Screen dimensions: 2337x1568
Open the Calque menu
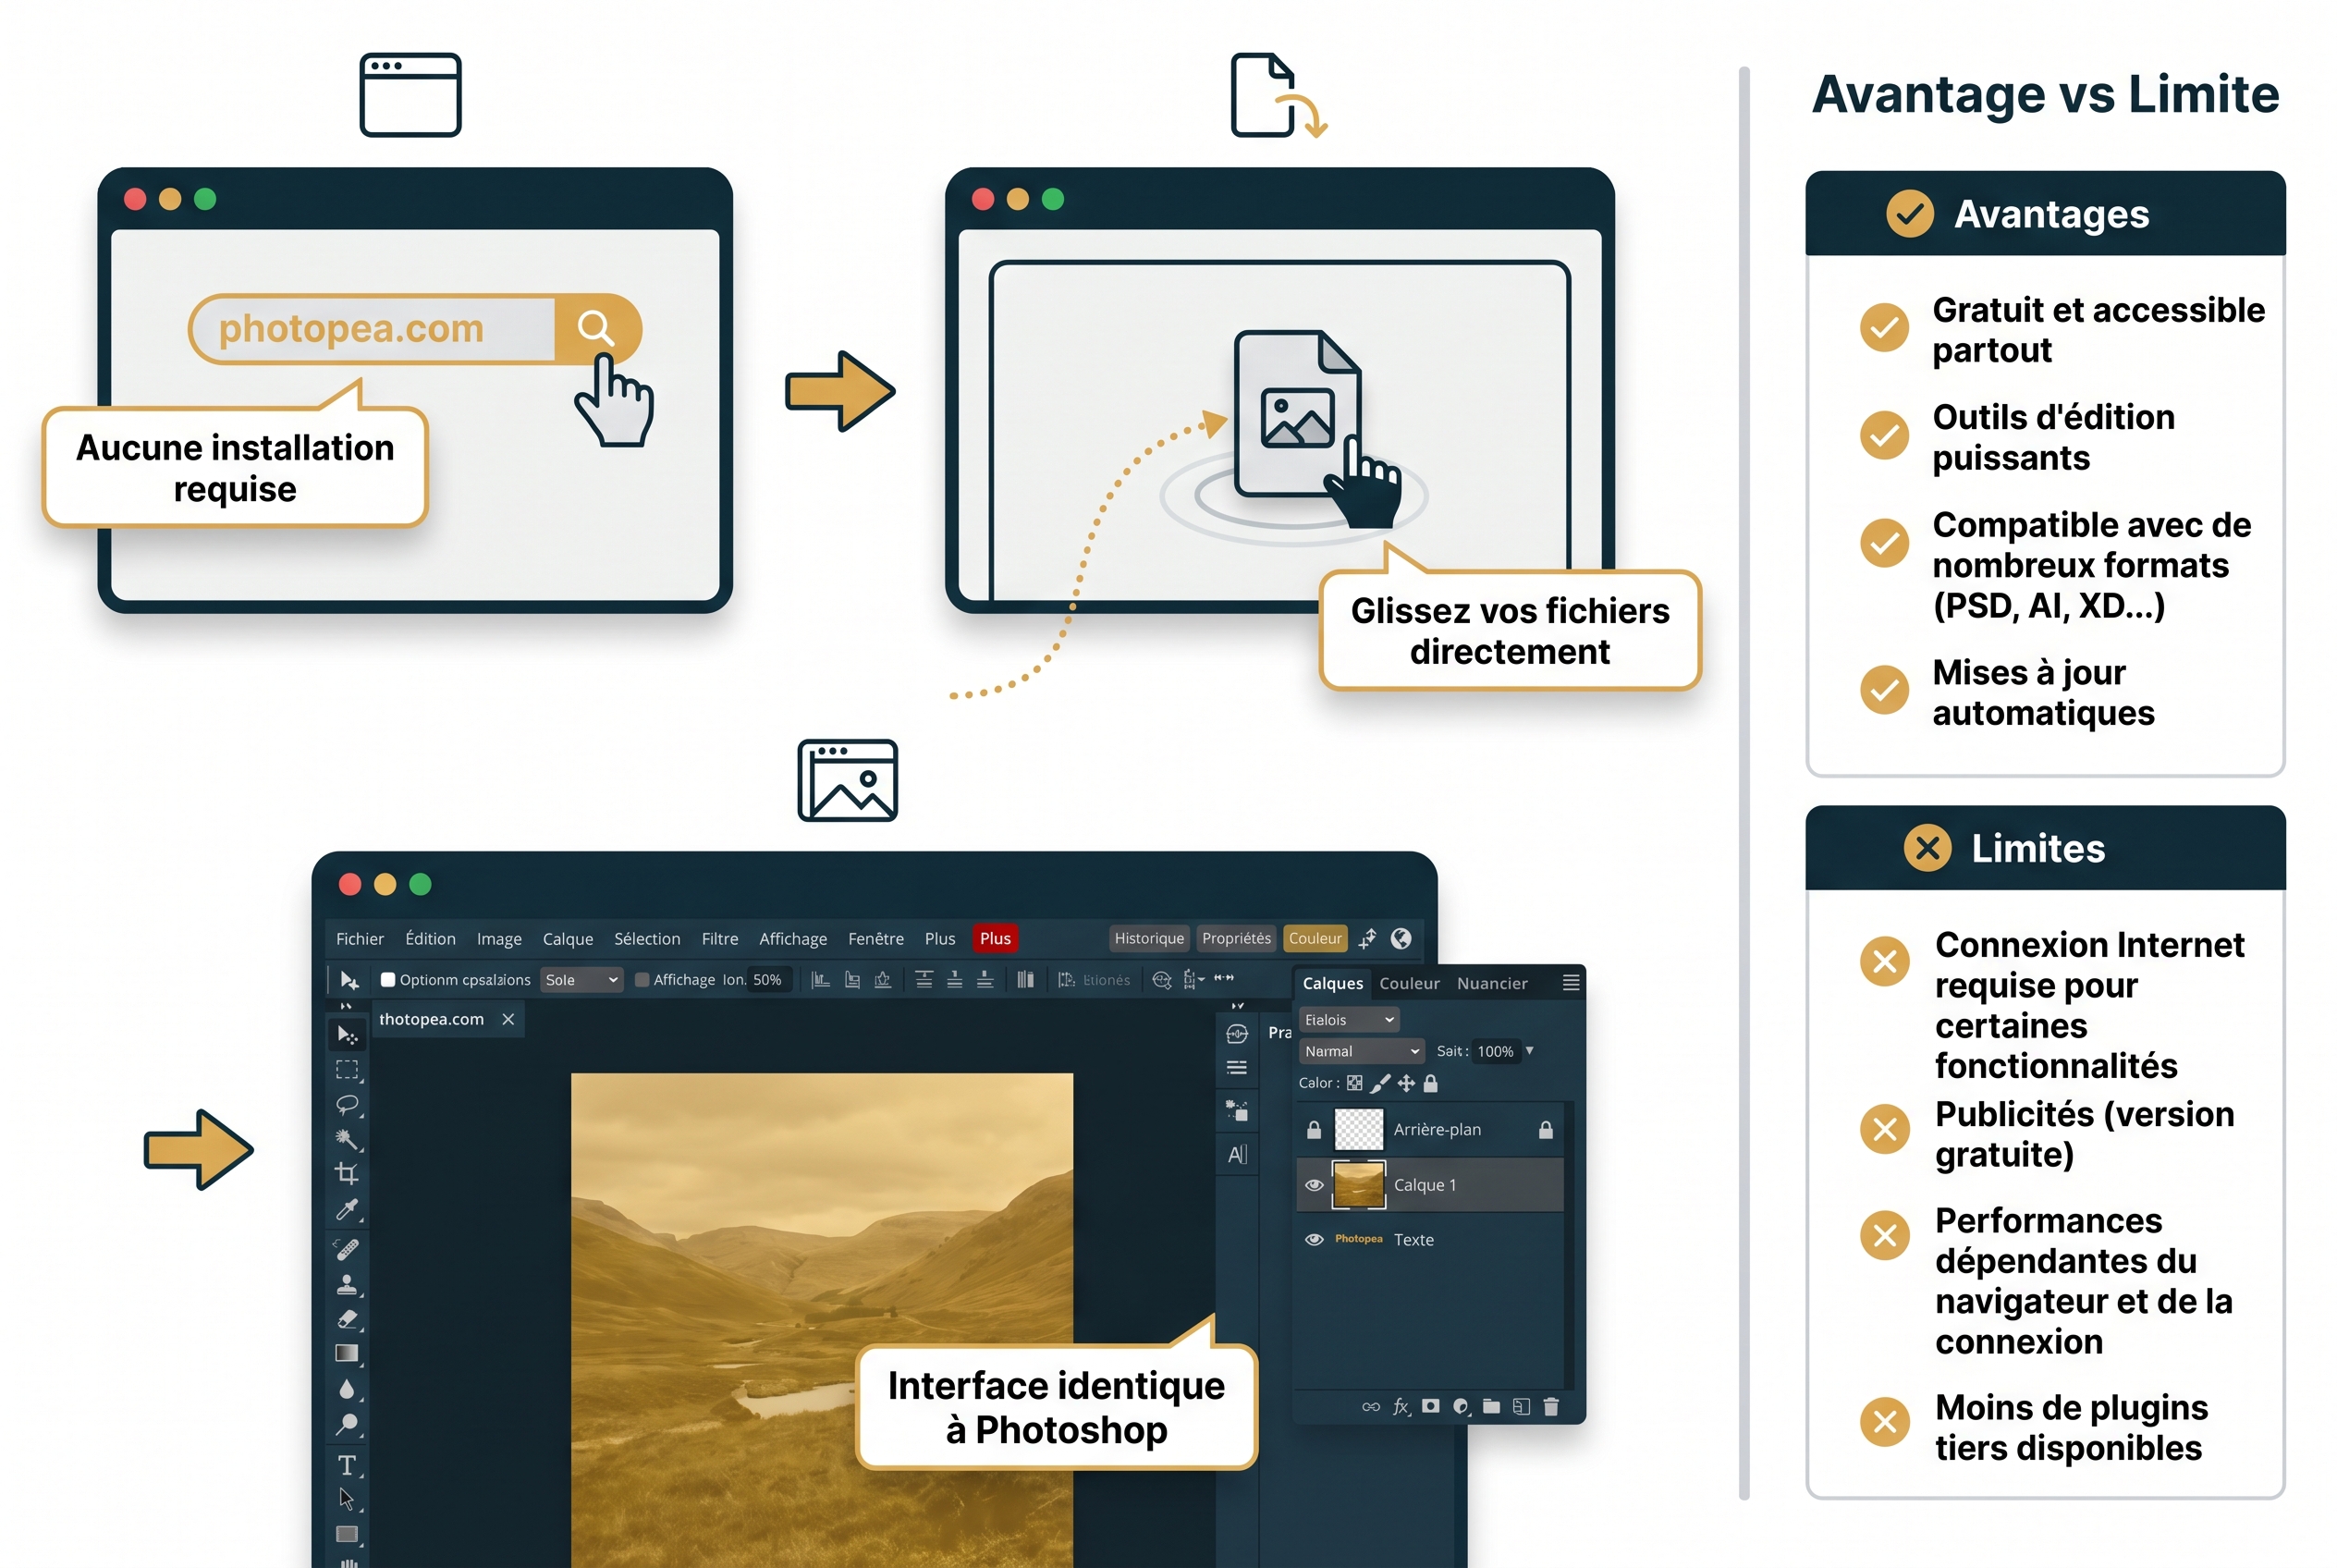[568, 939]
